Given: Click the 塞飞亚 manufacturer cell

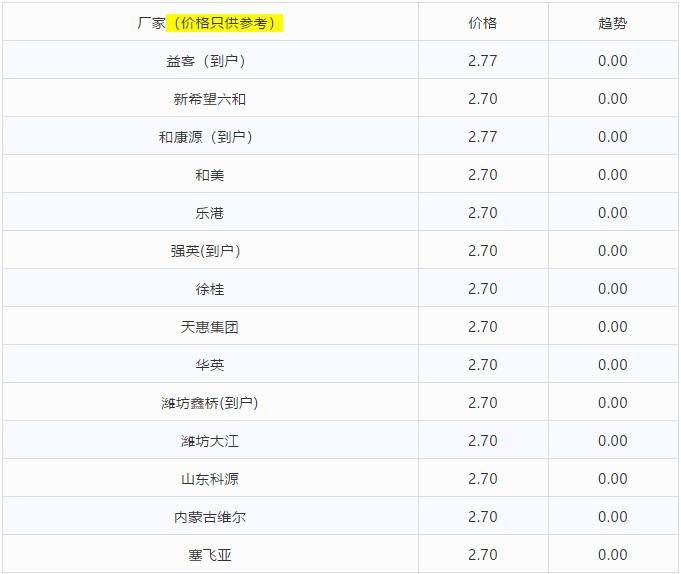Looking at the screenshot, I should (x=210, y=555).
